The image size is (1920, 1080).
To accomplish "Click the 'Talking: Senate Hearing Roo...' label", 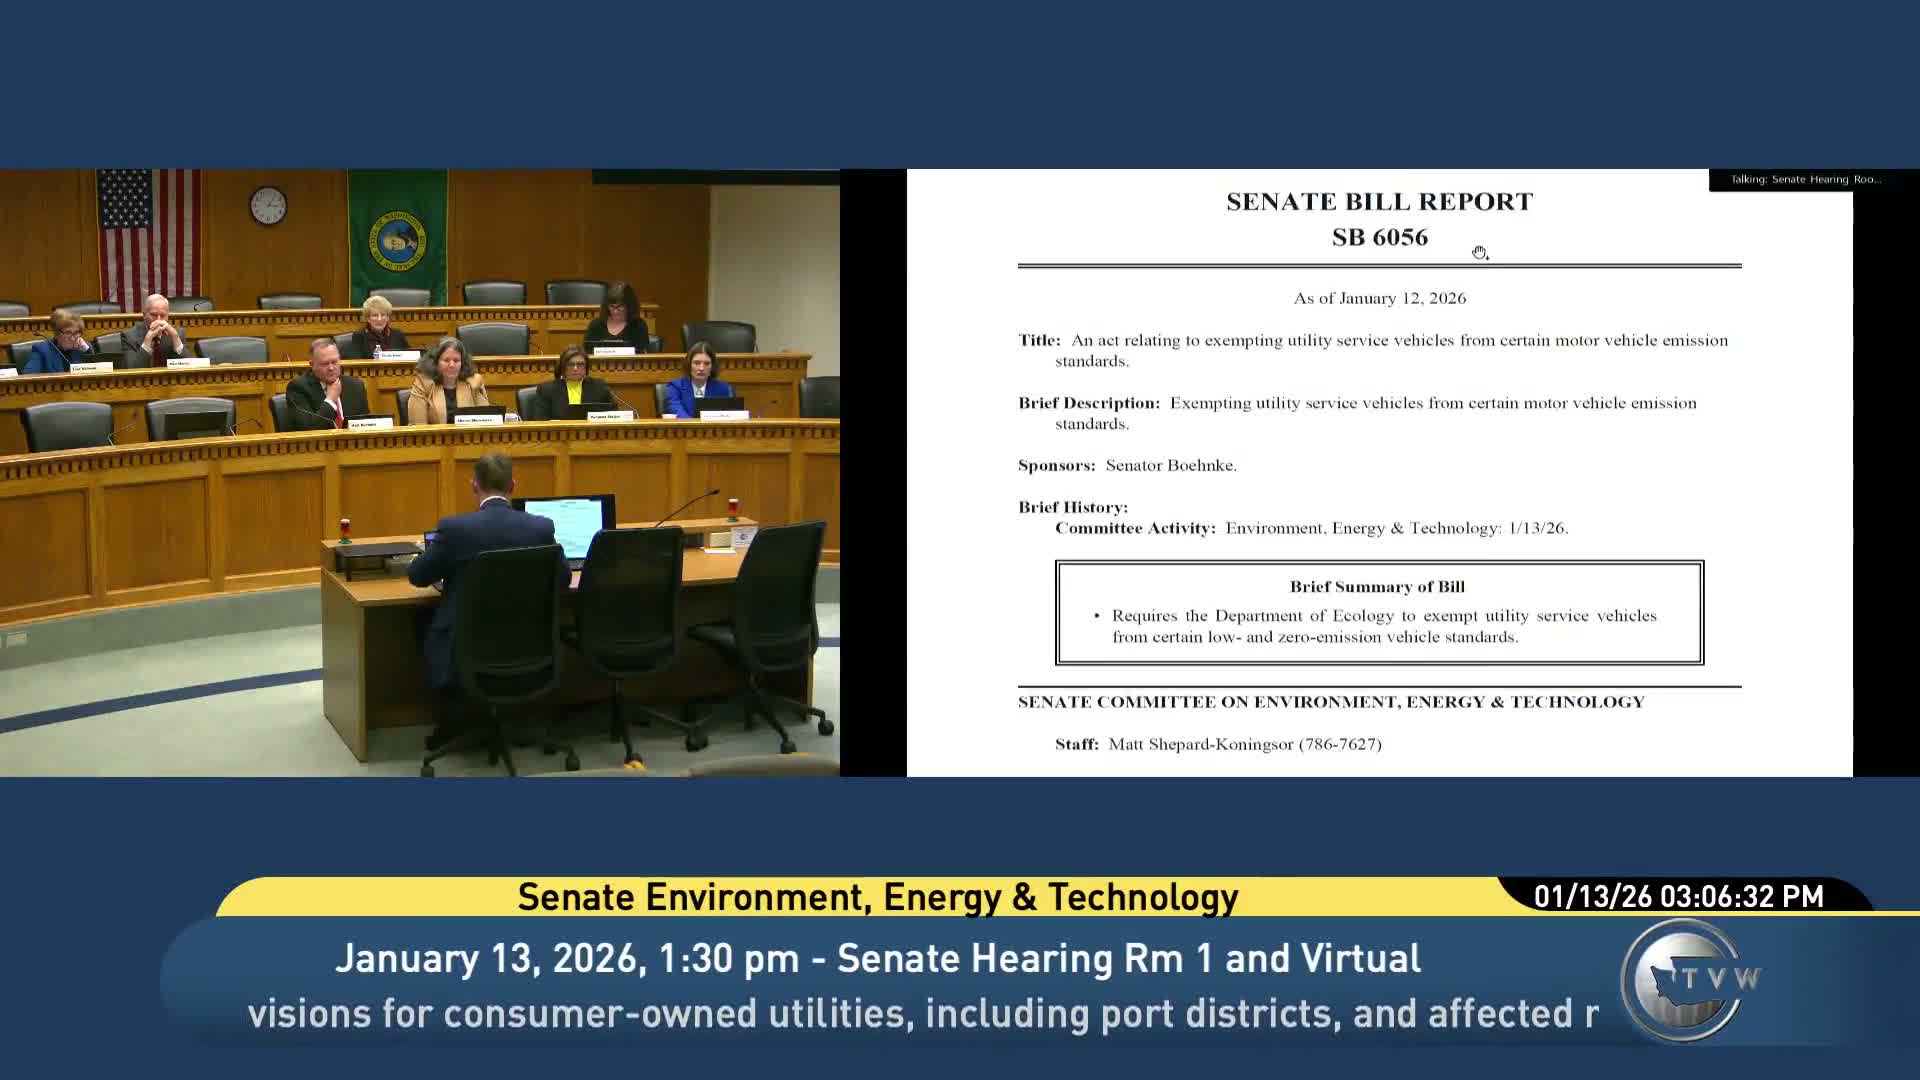I will point(1805,180).
